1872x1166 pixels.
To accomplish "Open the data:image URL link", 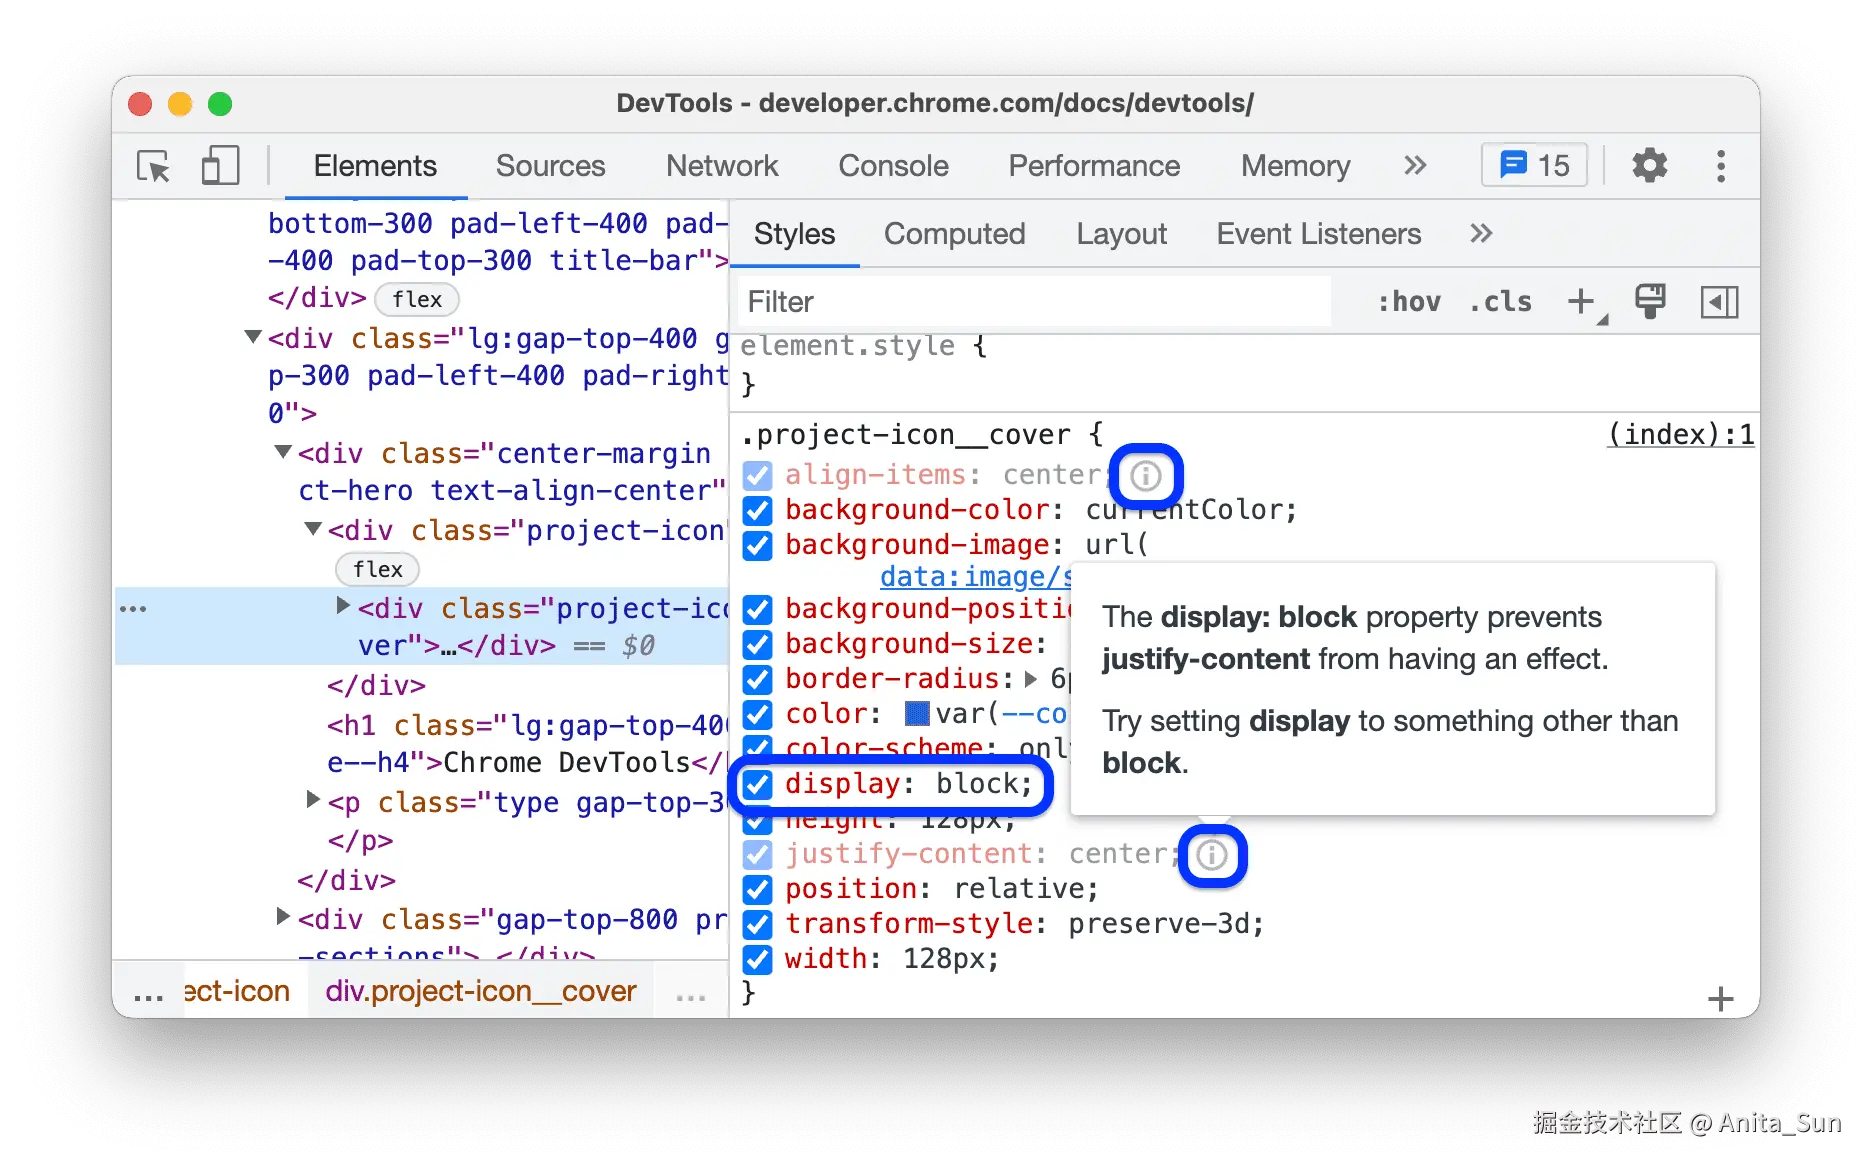I will [975, 577].
